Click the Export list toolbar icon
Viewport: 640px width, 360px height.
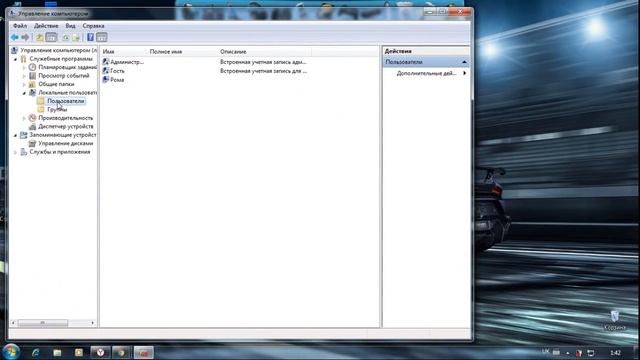point(76,38)
